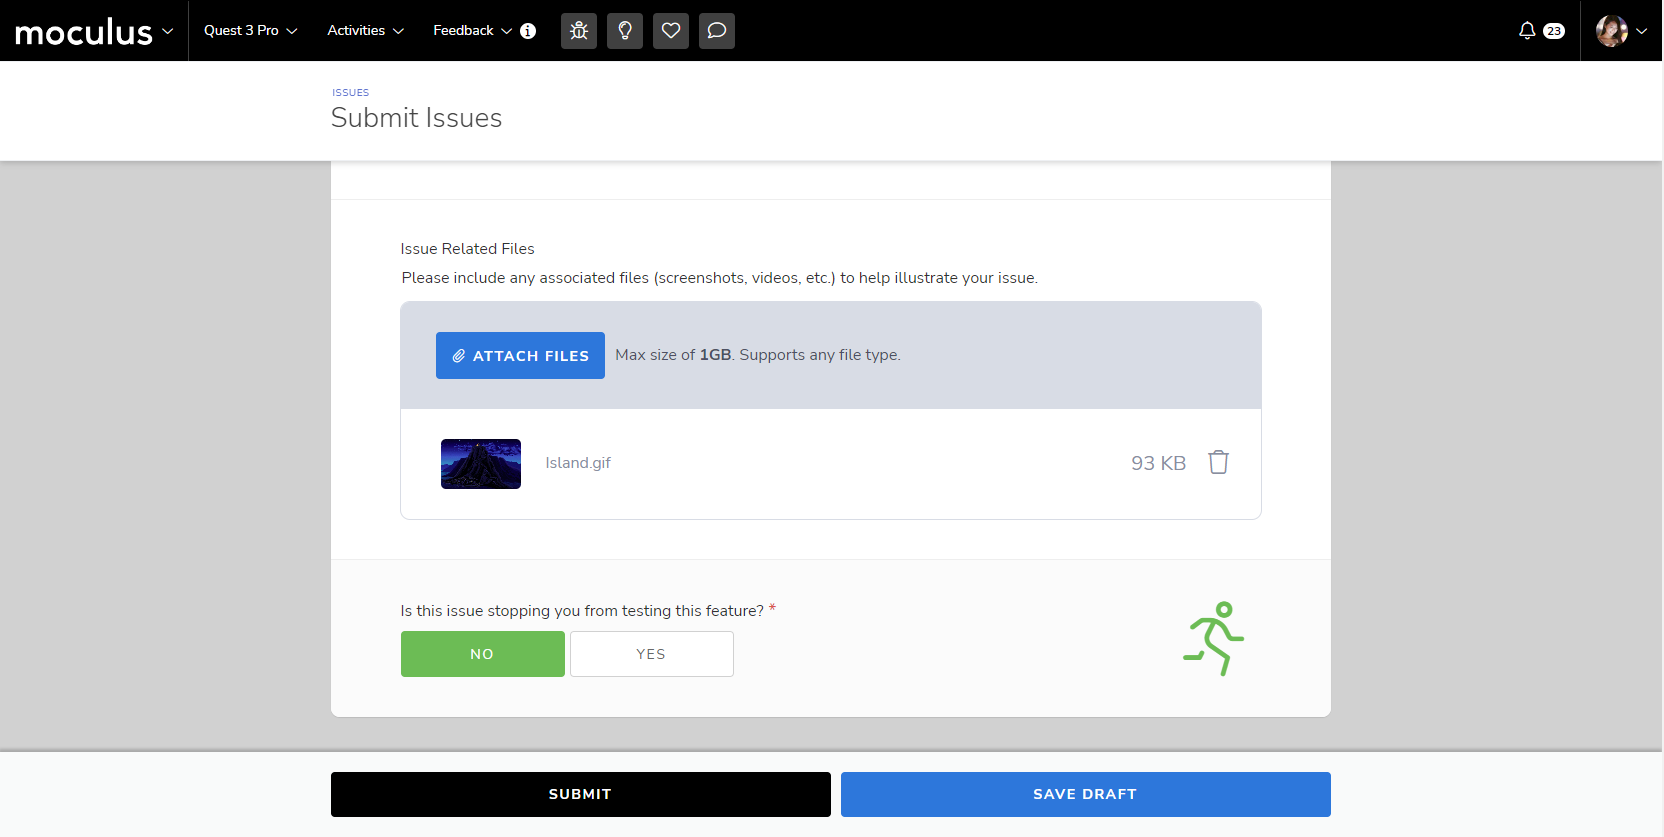Open the lightbulb ideas icon

tap(625, 31)
